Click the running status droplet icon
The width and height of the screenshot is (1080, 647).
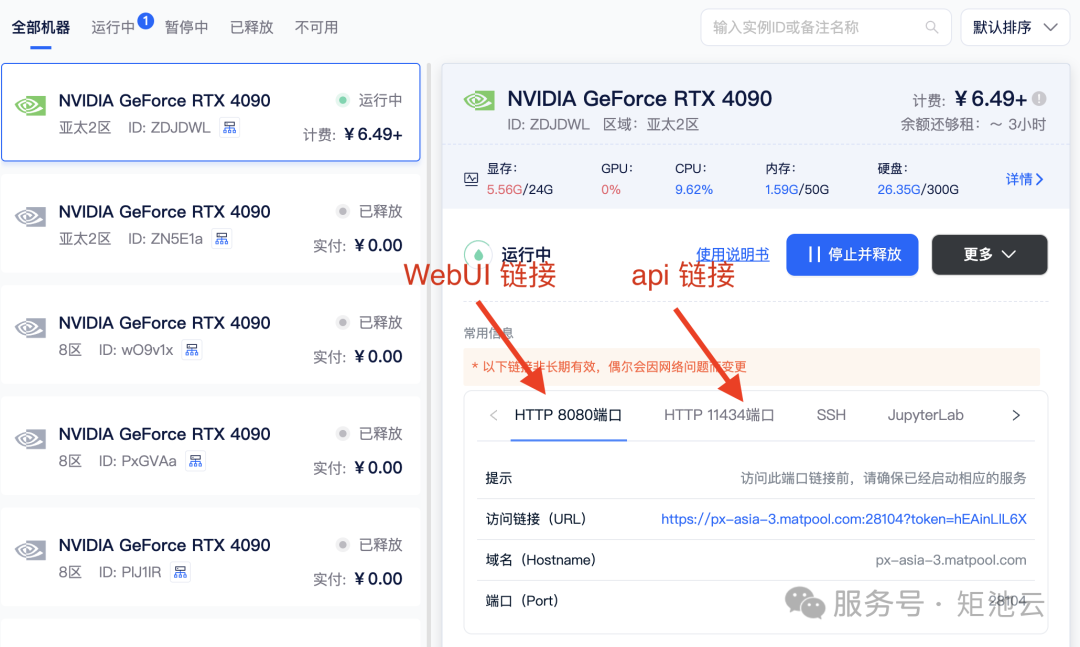(478, 254)
